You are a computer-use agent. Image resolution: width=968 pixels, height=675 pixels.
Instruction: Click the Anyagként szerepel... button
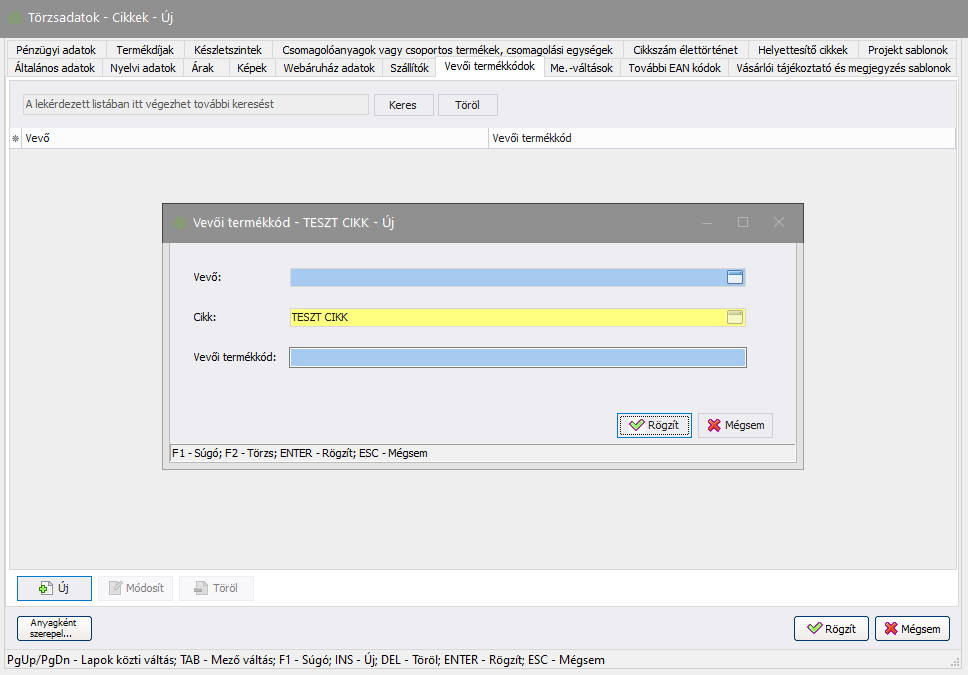[54, 628]
